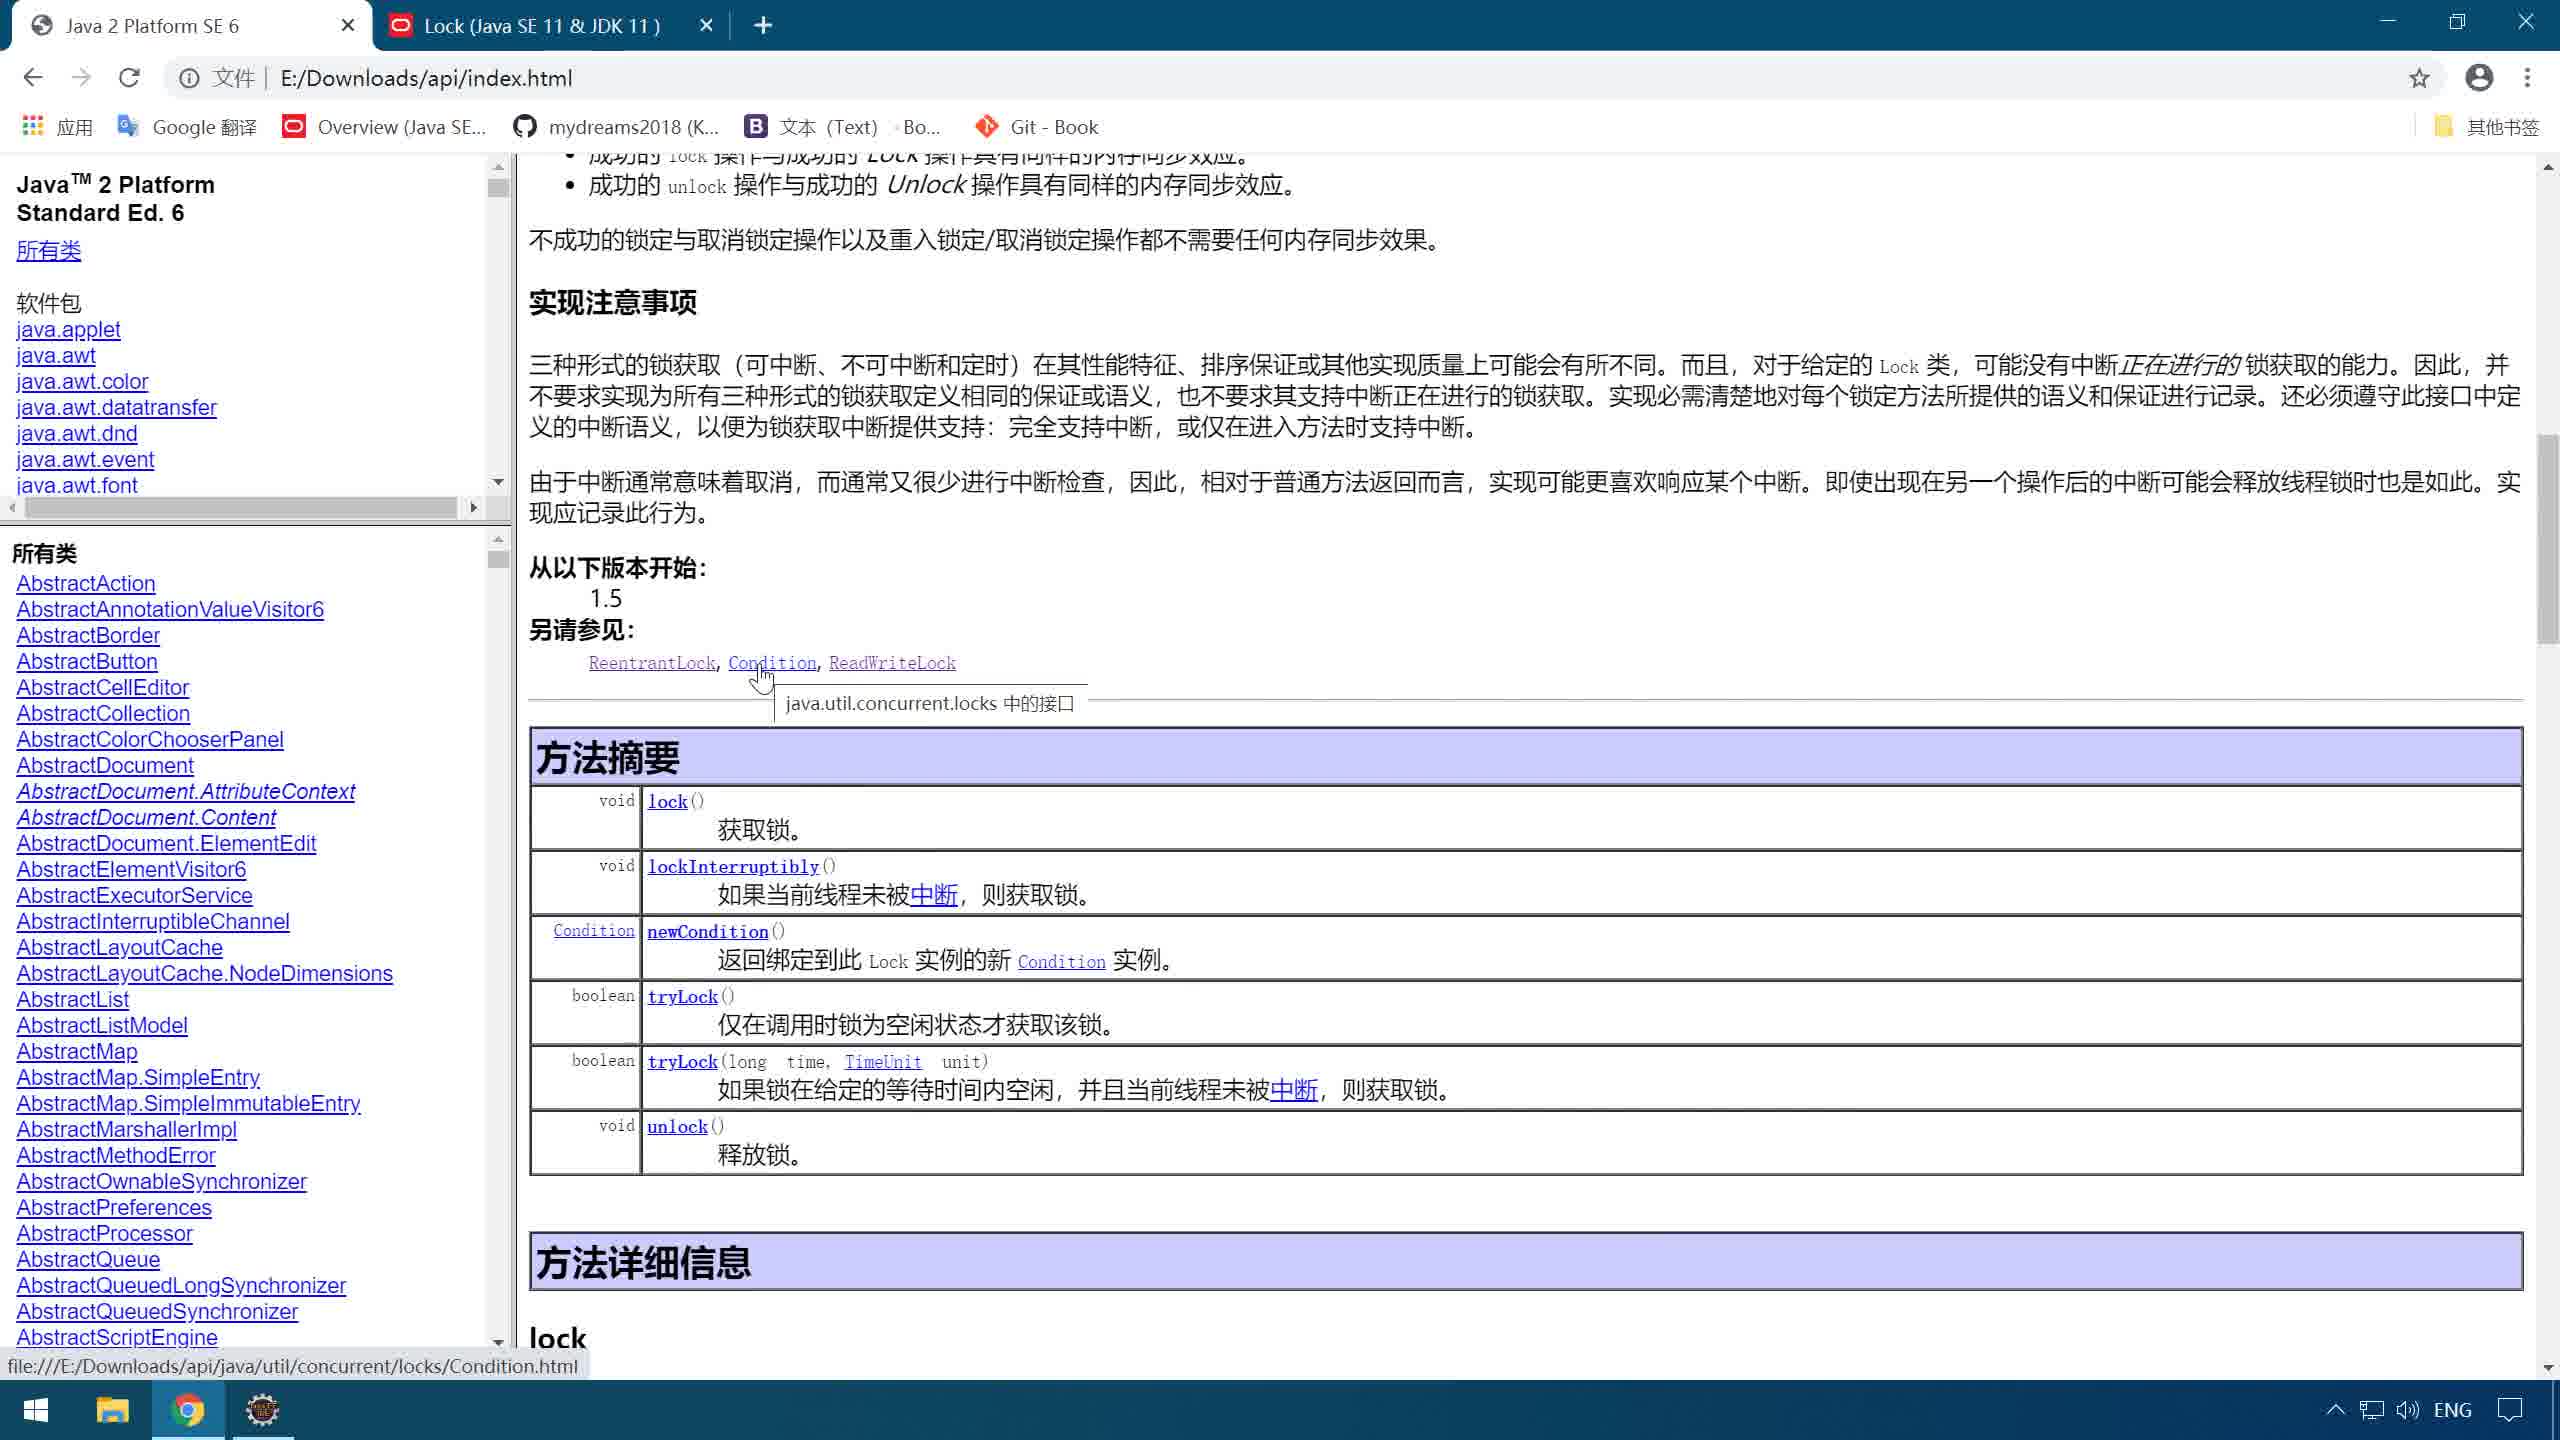Screen dimensions: 2560x1440
Task: Open the java.applet package link
Action: pyautogui.click(x=68, y=330)
